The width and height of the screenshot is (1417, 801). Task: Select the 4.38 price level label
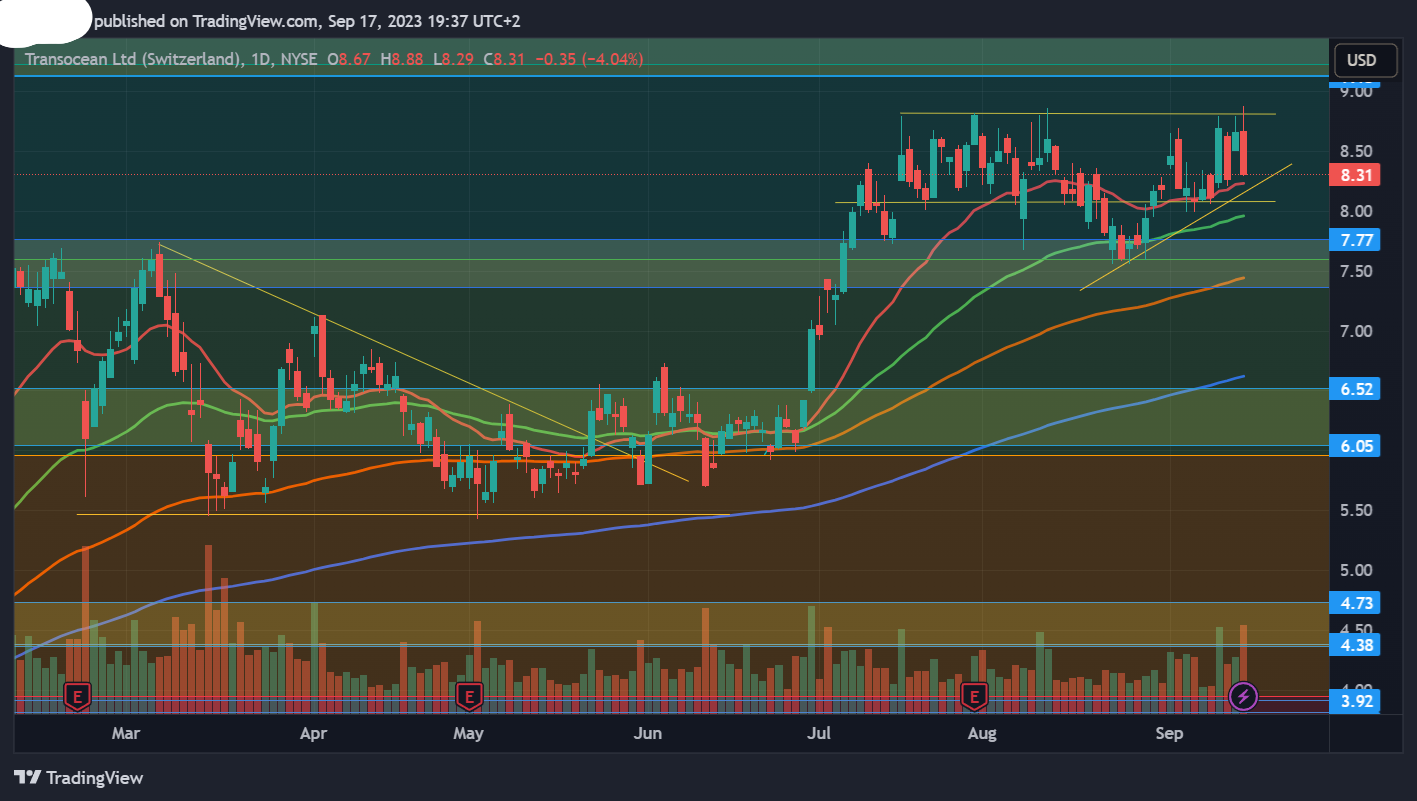point(1353,645)
